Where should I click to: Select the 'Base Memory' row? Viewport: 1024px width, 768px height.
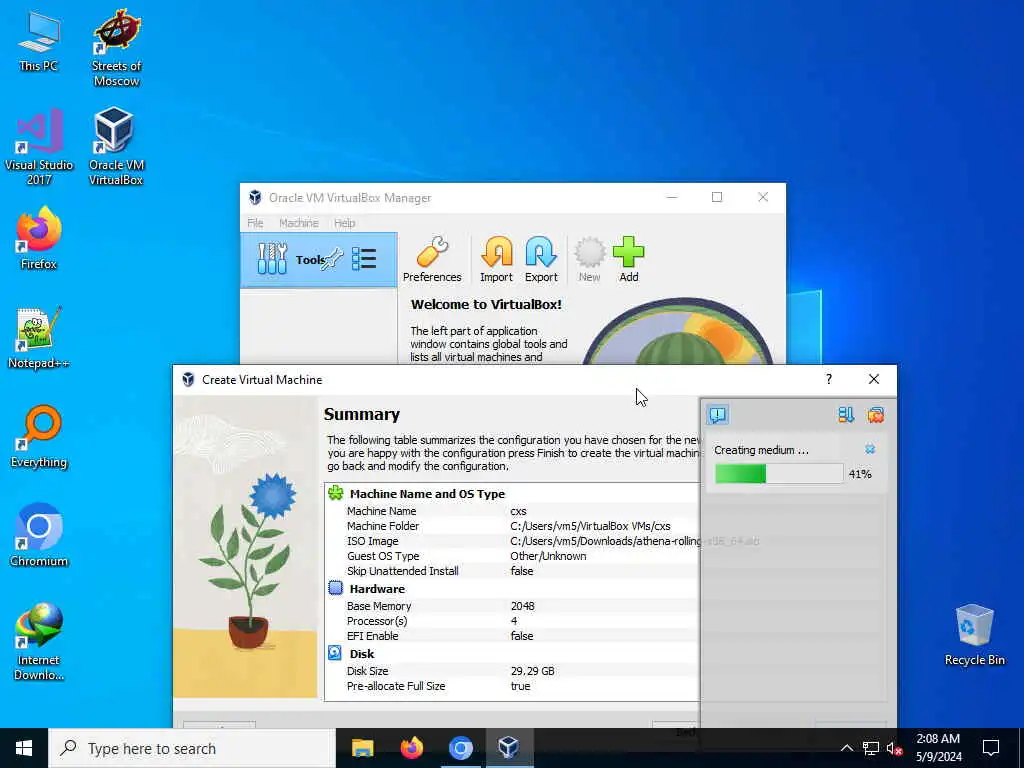point(512,606)
